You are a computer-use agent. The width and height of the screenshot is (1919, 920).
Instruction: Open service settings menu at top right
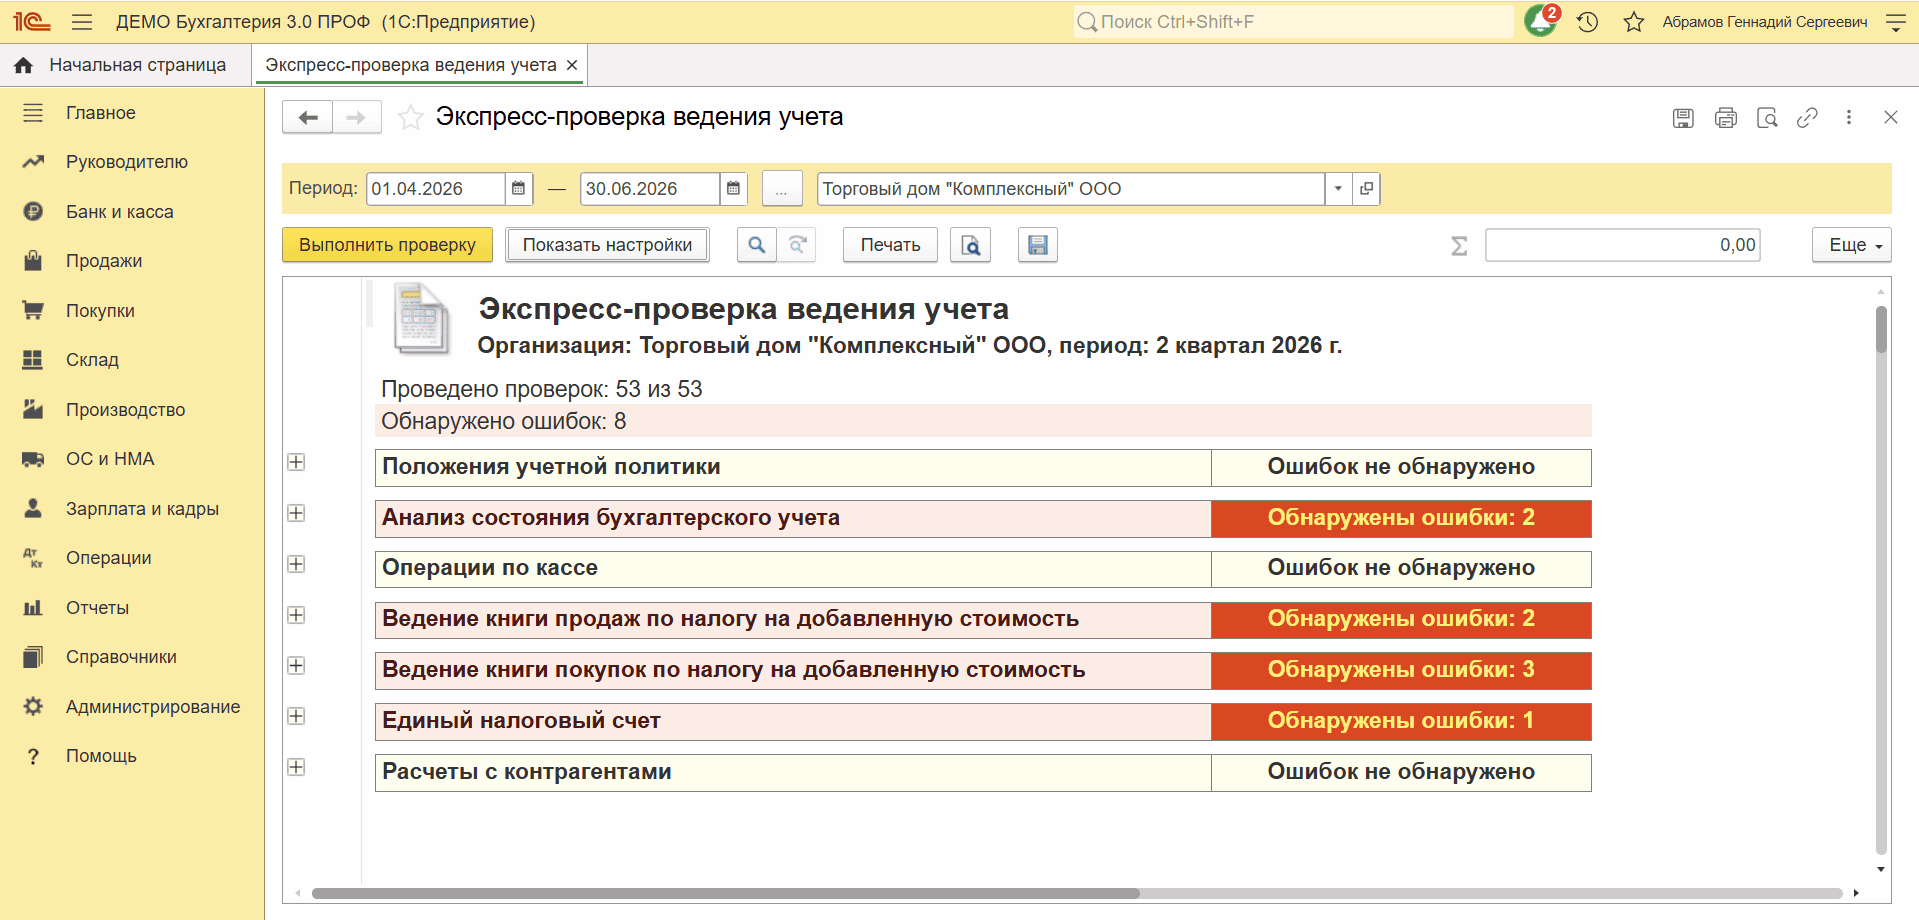1895,22
